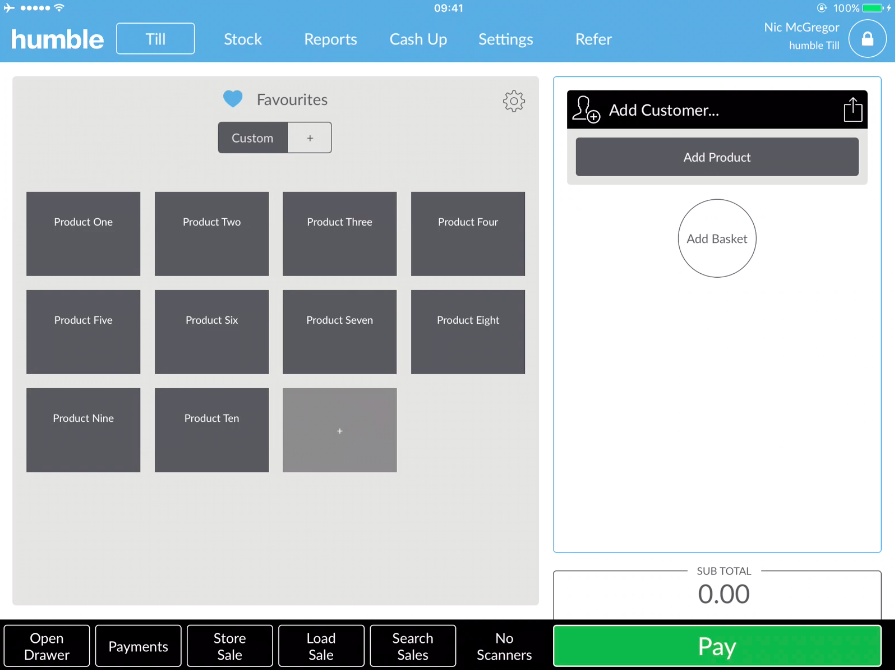Open Favourites settings gear icon
Image resolution: width=895 pixels, height=670 pixels.
(x=514, y=101)
